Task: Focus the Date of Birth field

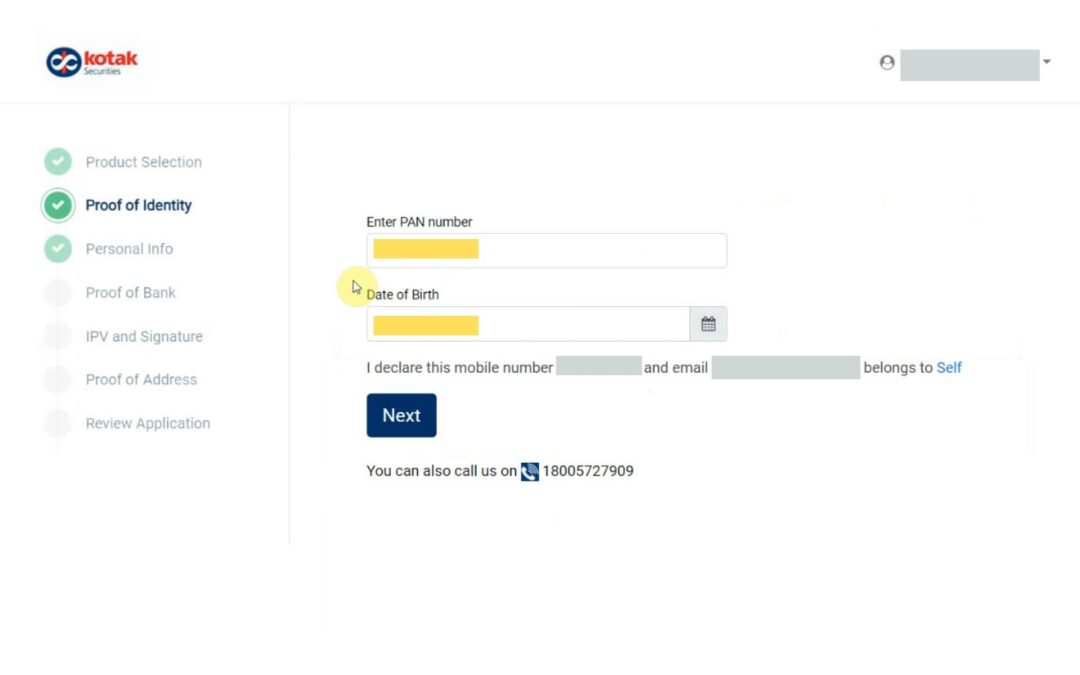Action: pos(528,324)
